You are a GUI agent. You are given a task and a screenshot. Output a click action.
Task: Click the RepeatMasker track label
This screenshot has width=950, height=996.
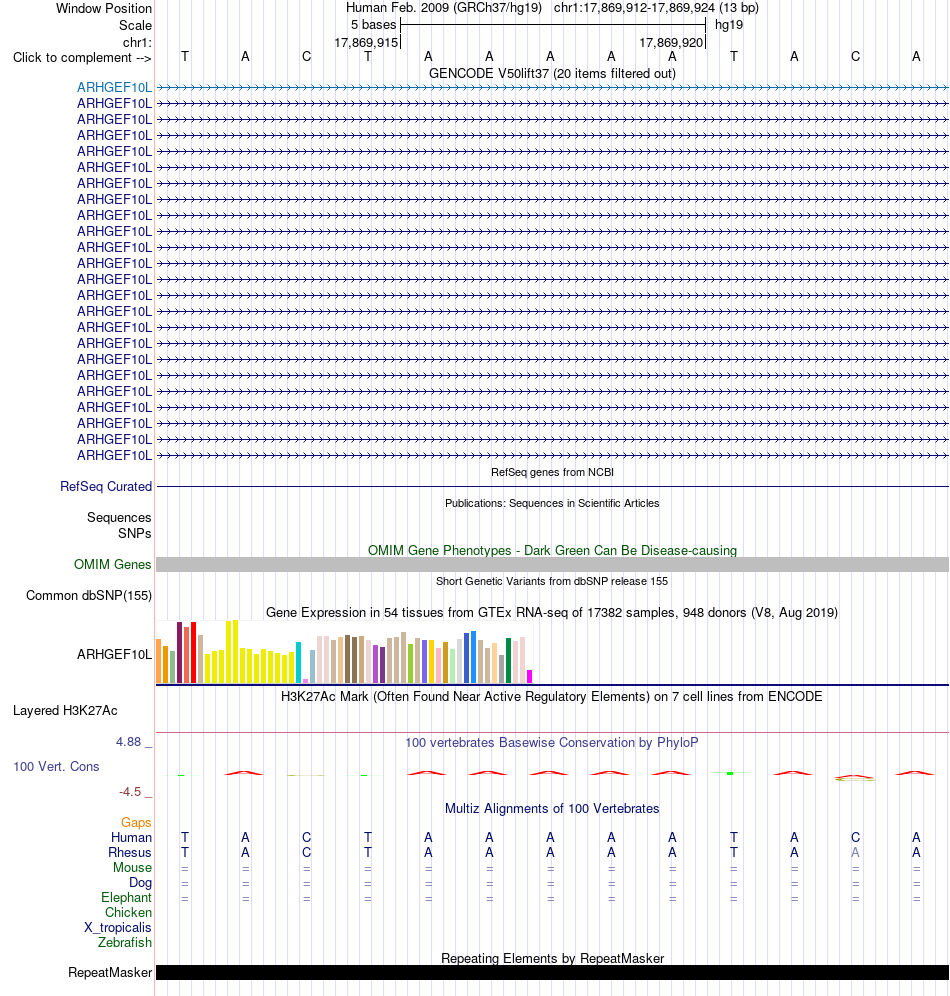110,973
